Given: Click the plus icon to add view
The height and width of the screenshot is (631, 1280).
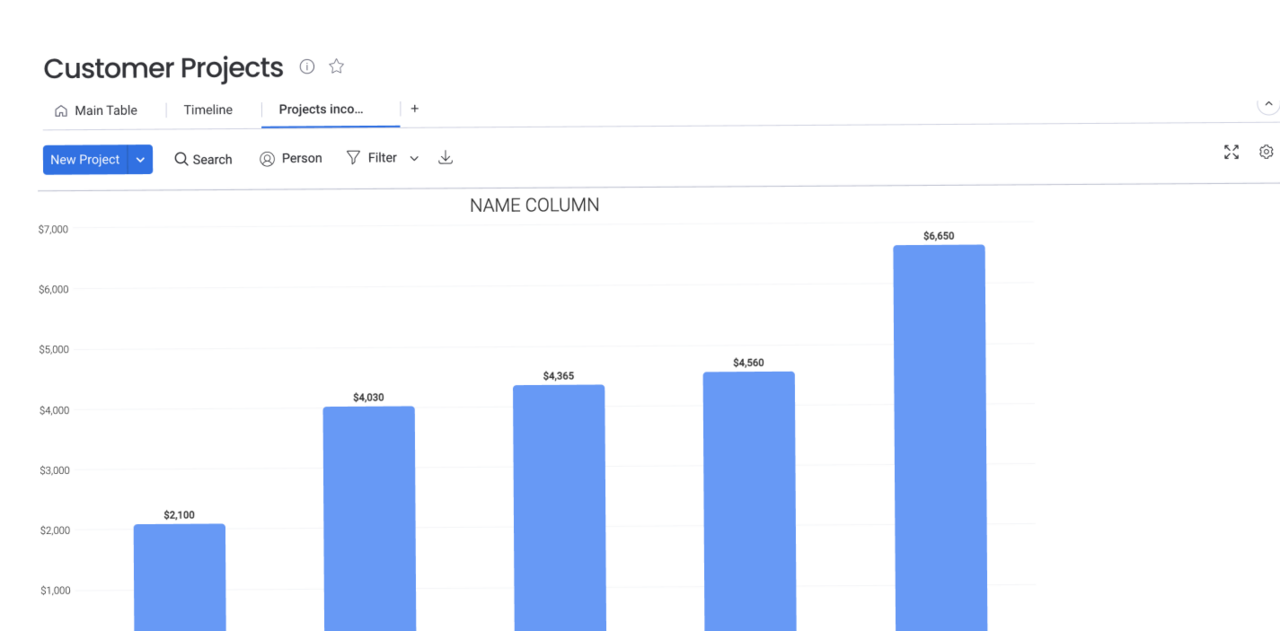Looking at the screenshot, I should tap(415, 109).
